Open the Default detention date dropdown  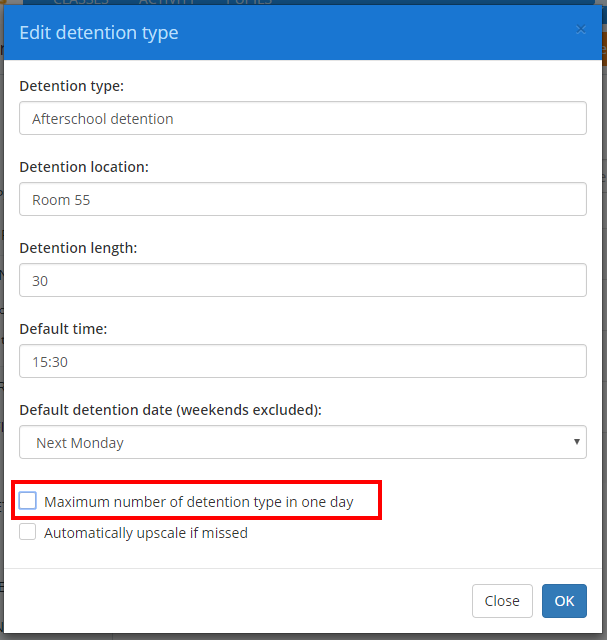(x=302, y=442)
